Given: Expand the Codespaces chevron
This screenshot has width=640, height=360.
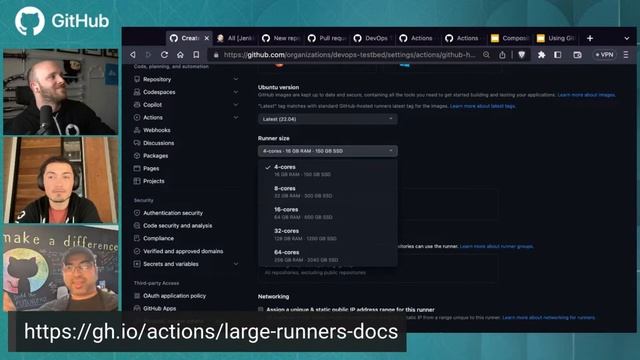Looking at the screenshot, I should coord(236,92).
